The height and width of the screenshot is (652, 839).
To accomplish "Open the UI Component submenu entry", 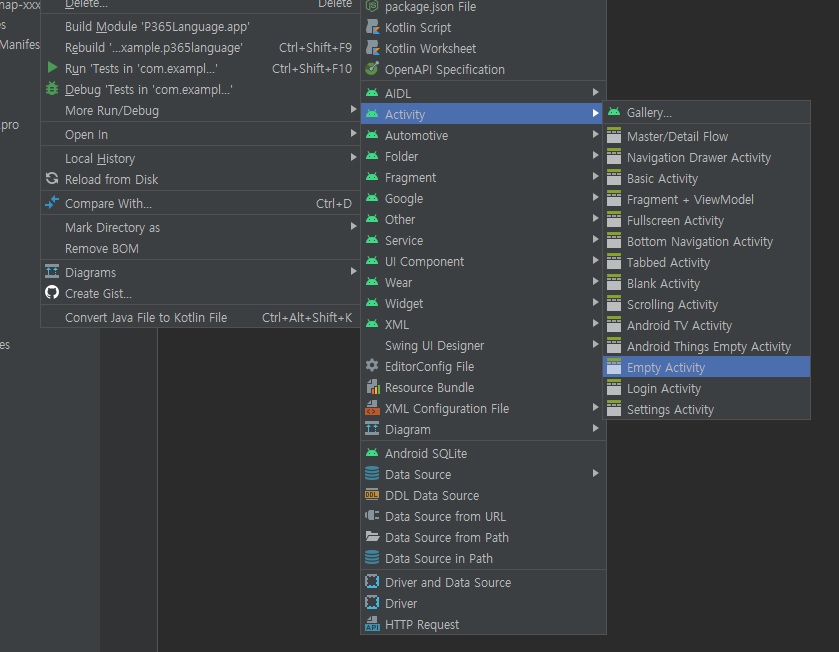I will (x=483, y=261).
